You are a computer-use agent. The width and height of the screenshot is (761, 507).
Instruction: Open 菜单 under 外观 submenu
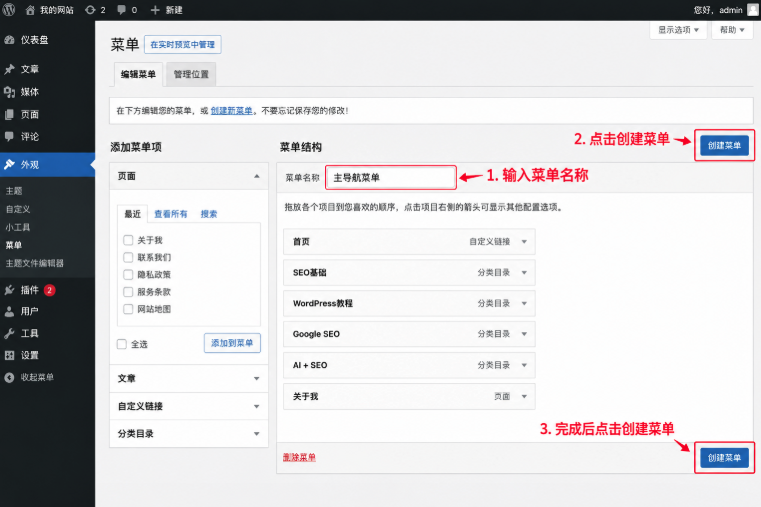(x=14, y=245)
